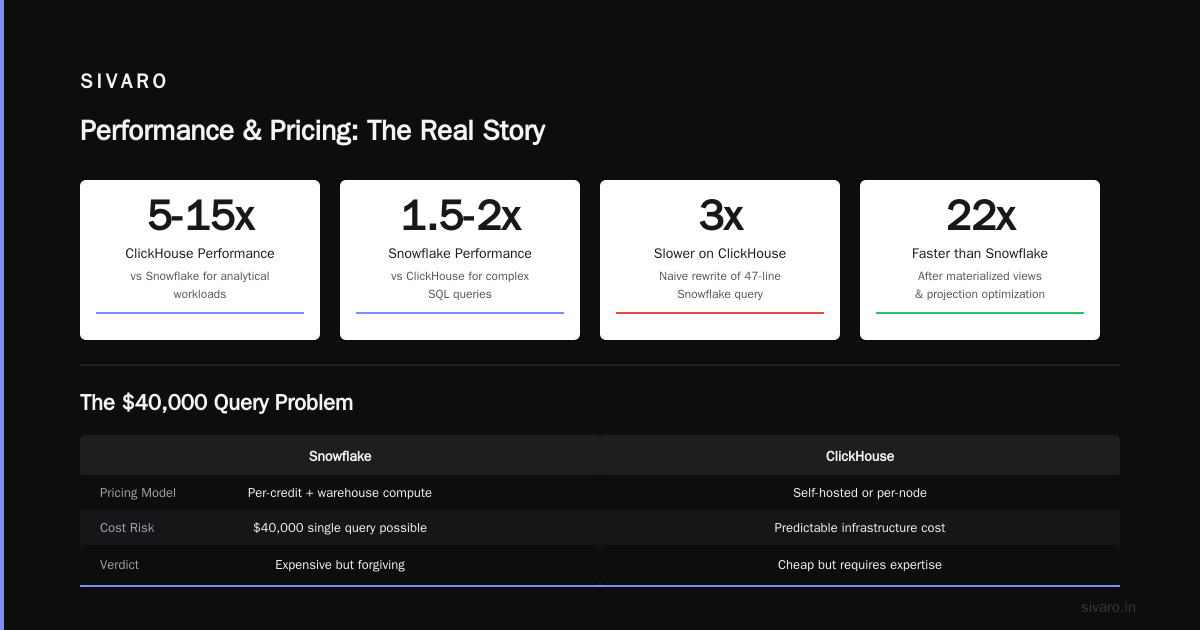Click the 'Cost Risk' row label
This screenshot has width=1200, height=630.
click(x=127, y=528)
